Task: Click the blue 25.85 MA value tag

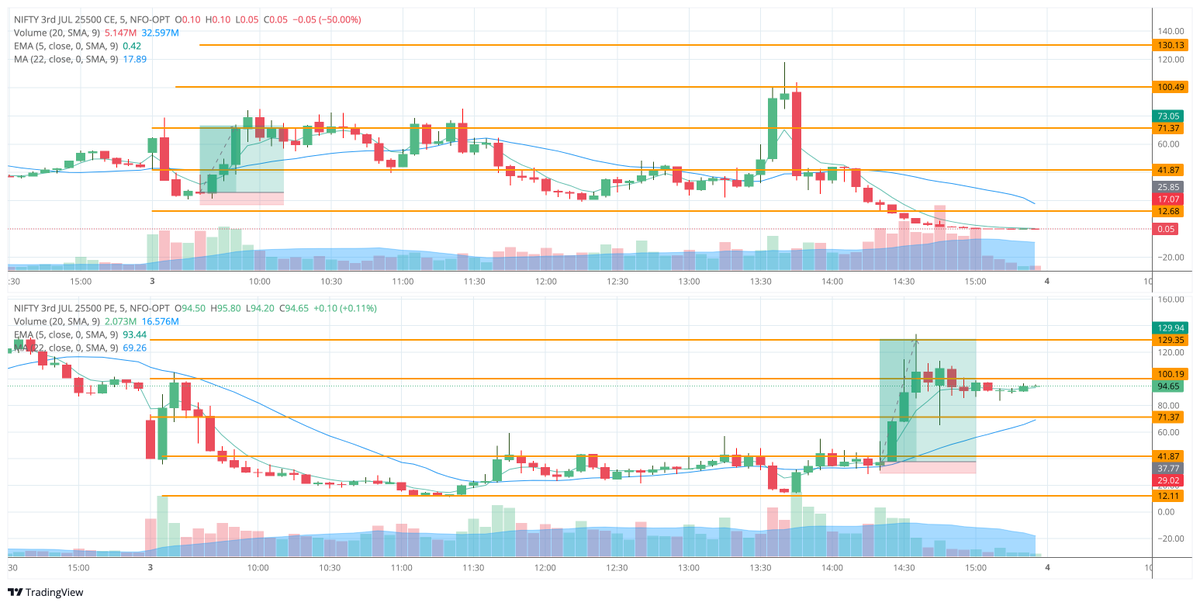Action: click(1167, 187)
